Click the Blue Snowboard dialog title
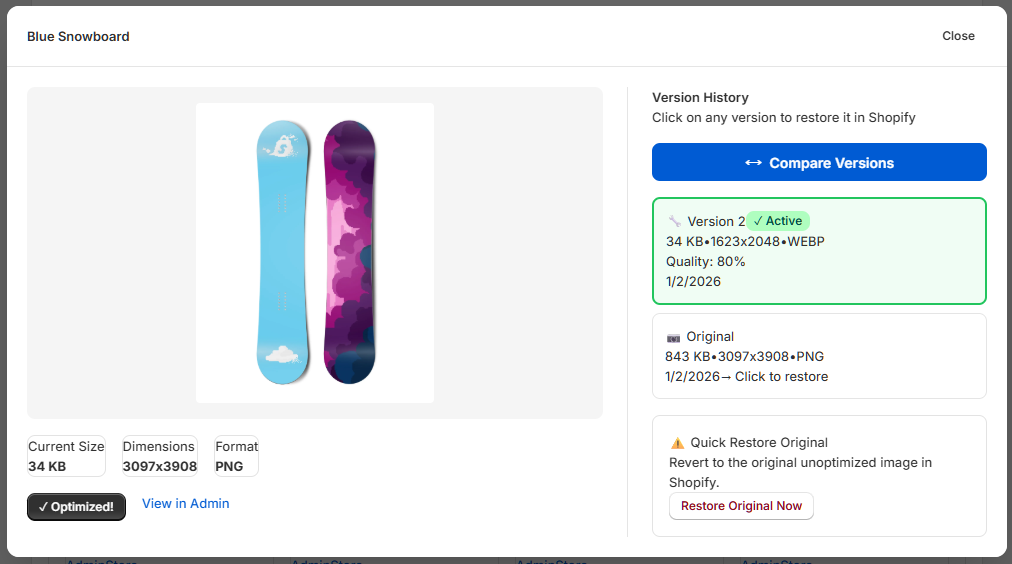The image size is (1012, 564). pyautogui.click(x=78, y=37)
